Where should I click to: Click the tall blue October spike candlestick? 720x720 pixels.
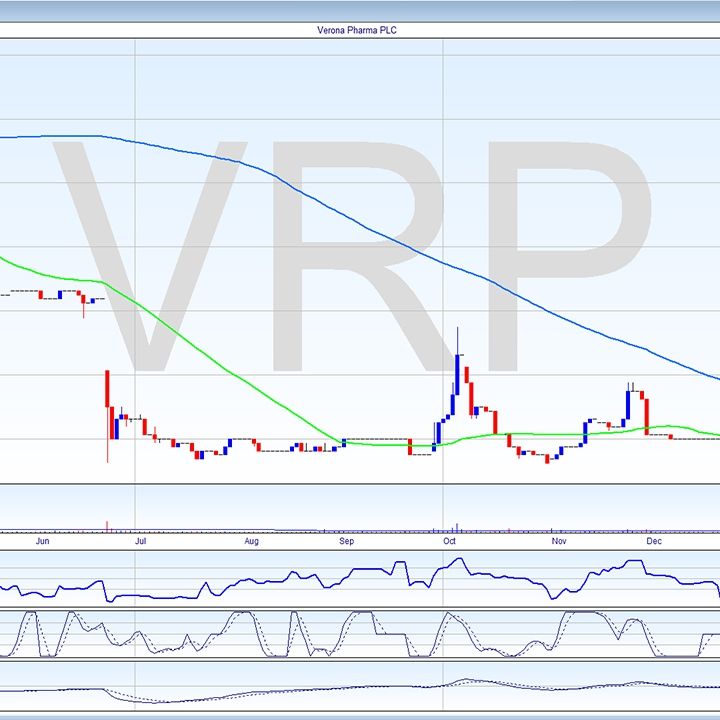[457, 374]
